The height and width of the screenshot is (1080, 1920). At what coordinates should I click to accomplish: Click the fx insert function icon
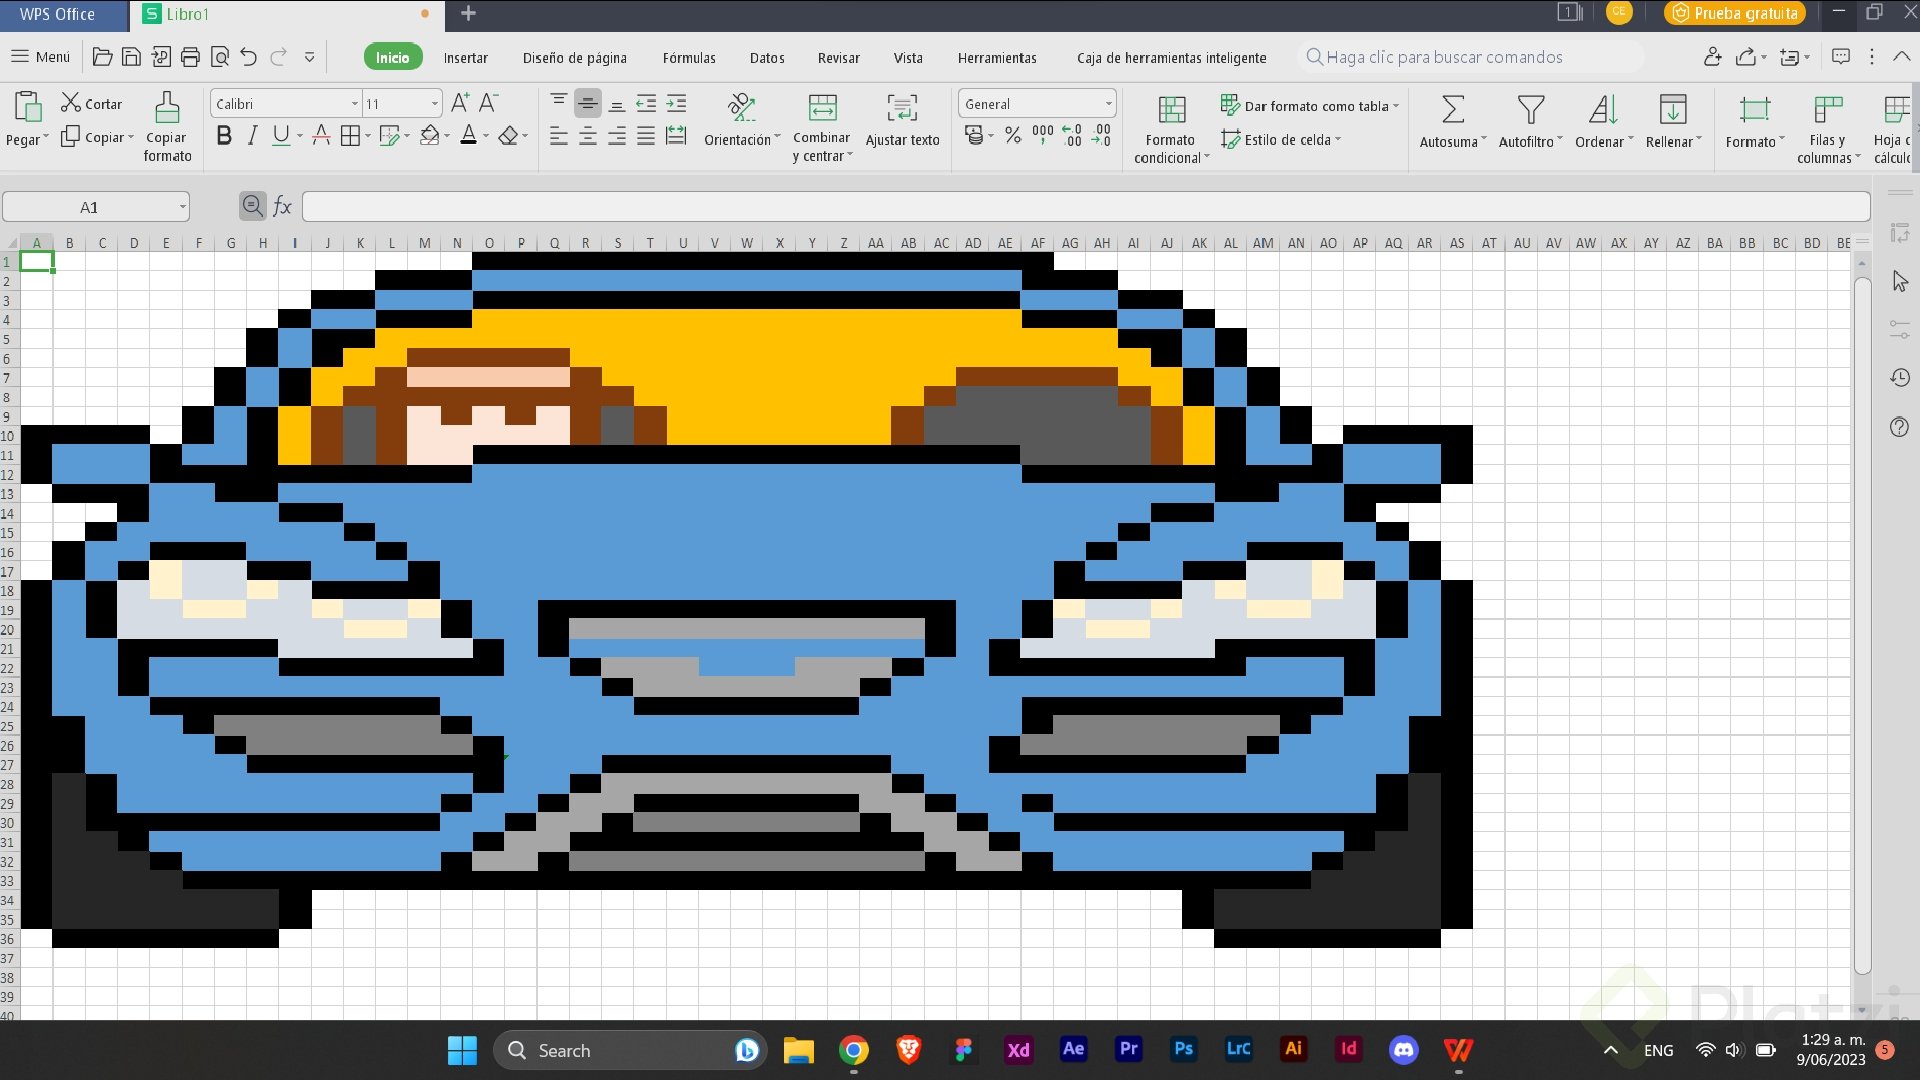(282, 207)
